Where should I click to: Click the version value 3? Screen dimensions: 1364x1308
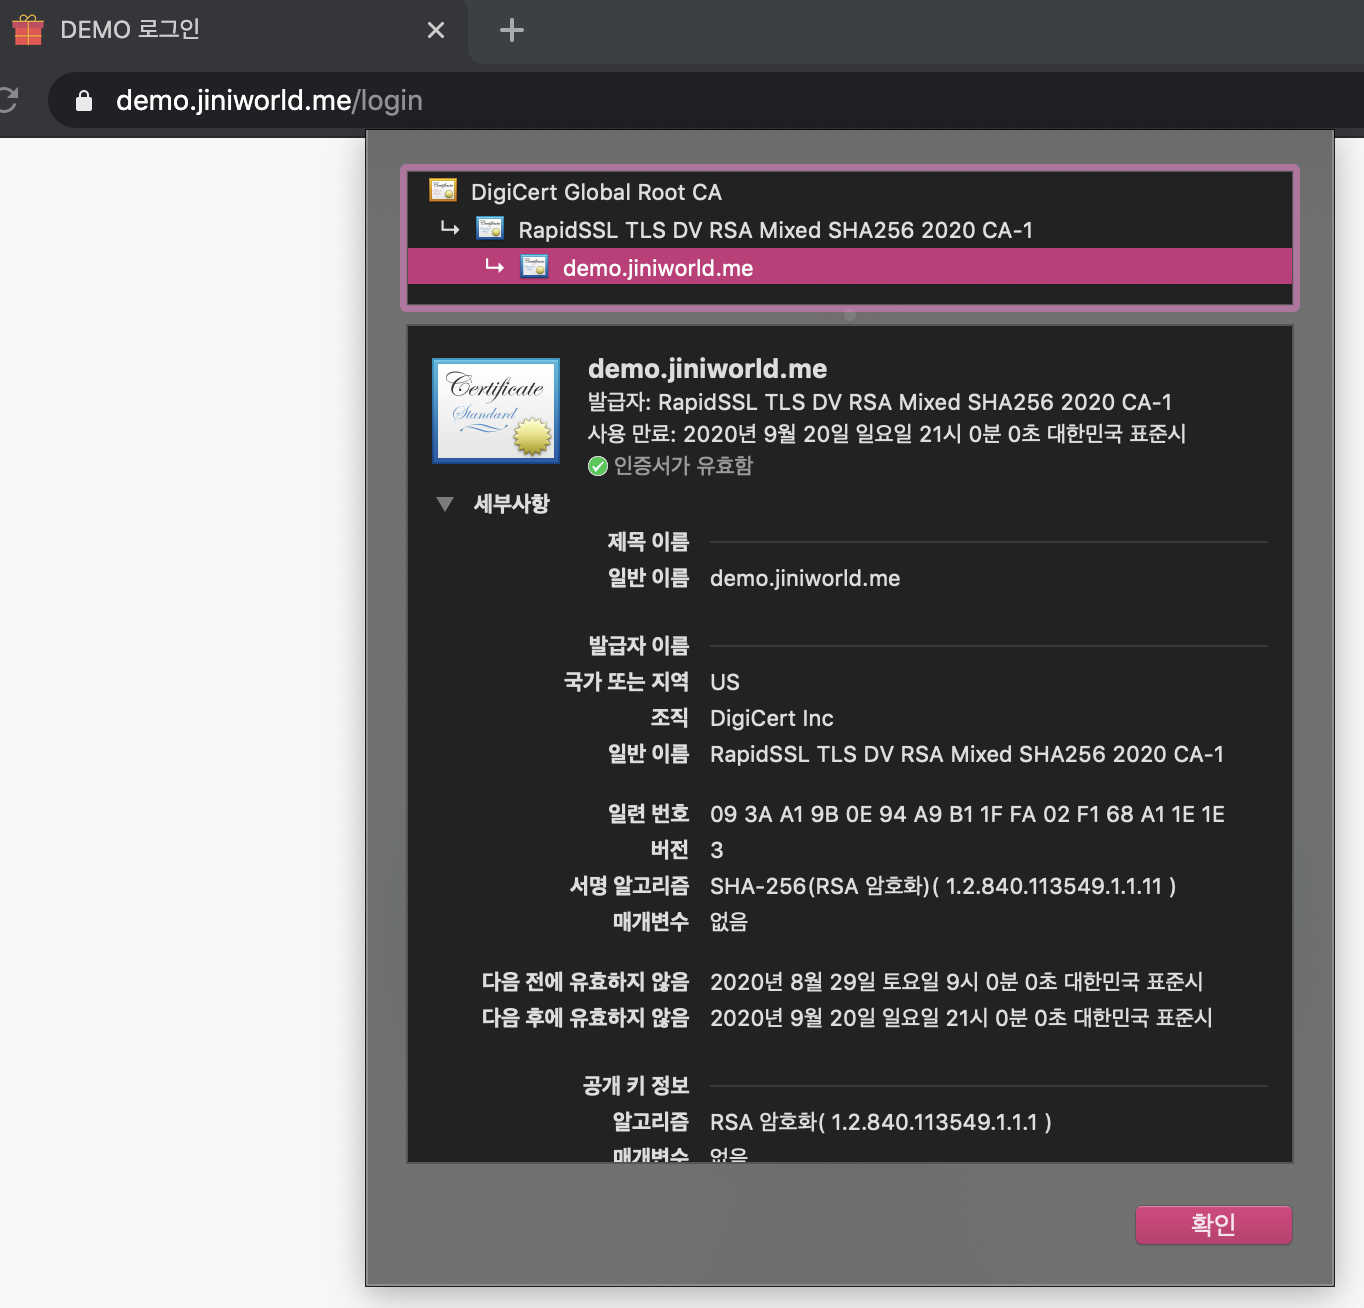pyautogui.click(x=716, y=850)
